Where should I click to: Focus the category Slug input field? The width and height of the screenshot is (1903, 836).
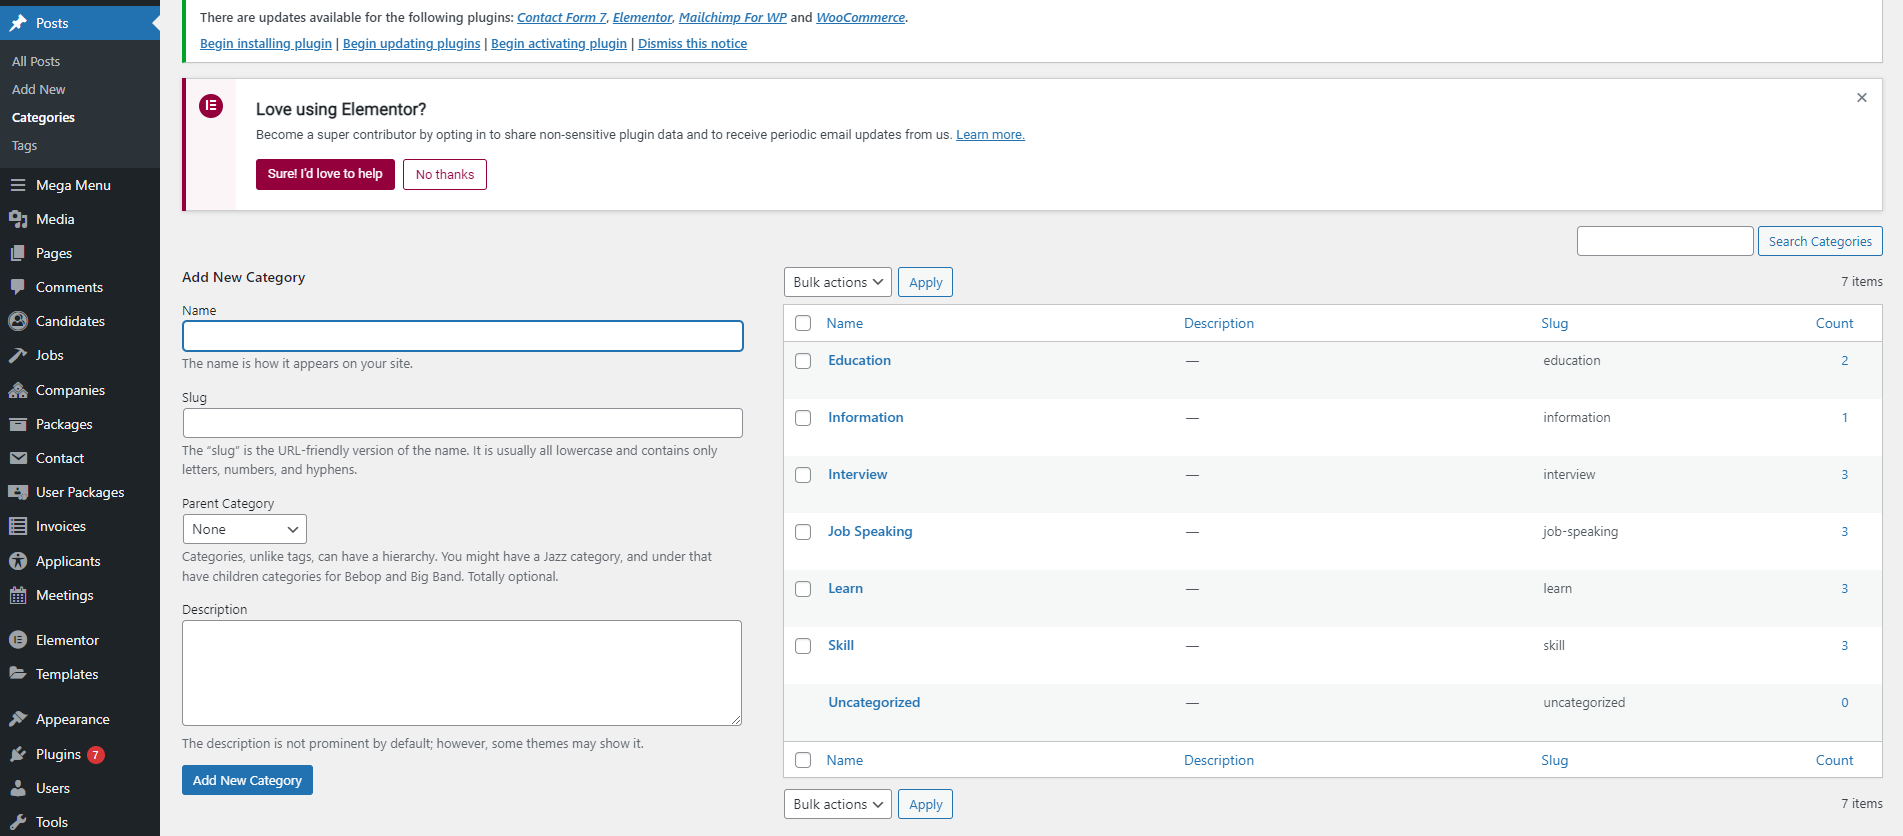tap(462, 423)
